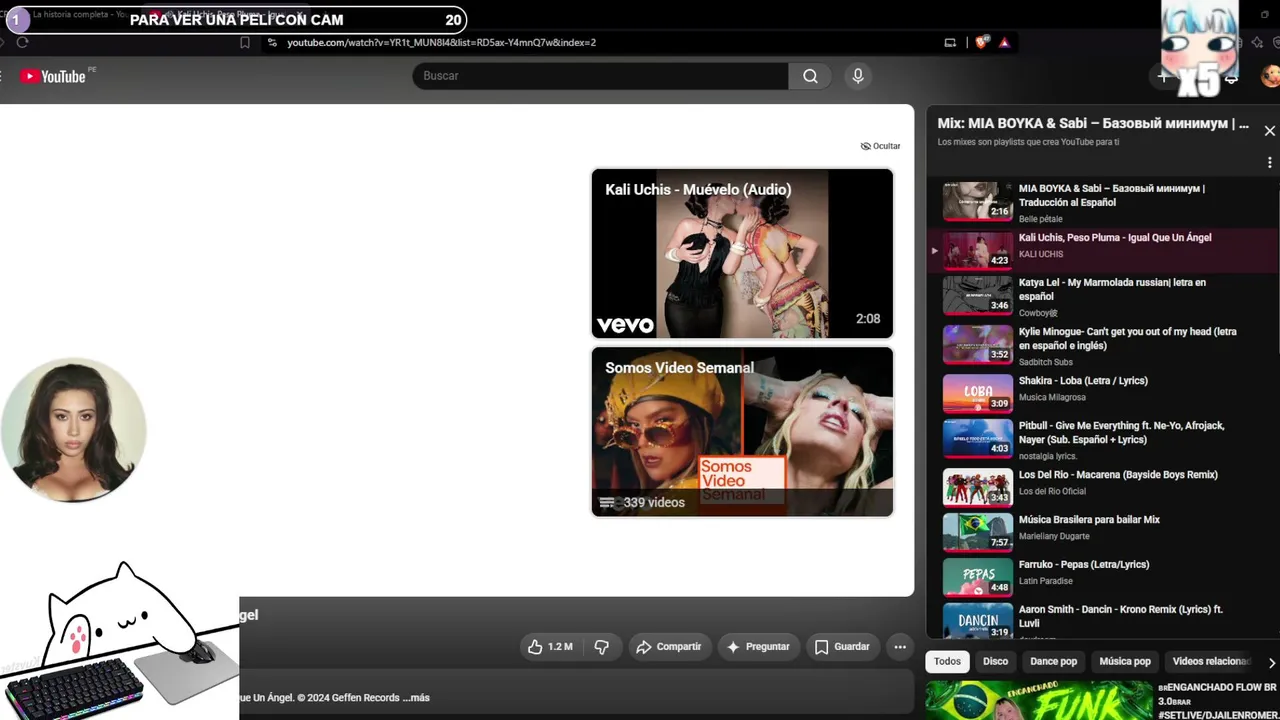Click the Sadbitch Subs channel name
Screen dimensions: 1280x720
coord(1046,362)
